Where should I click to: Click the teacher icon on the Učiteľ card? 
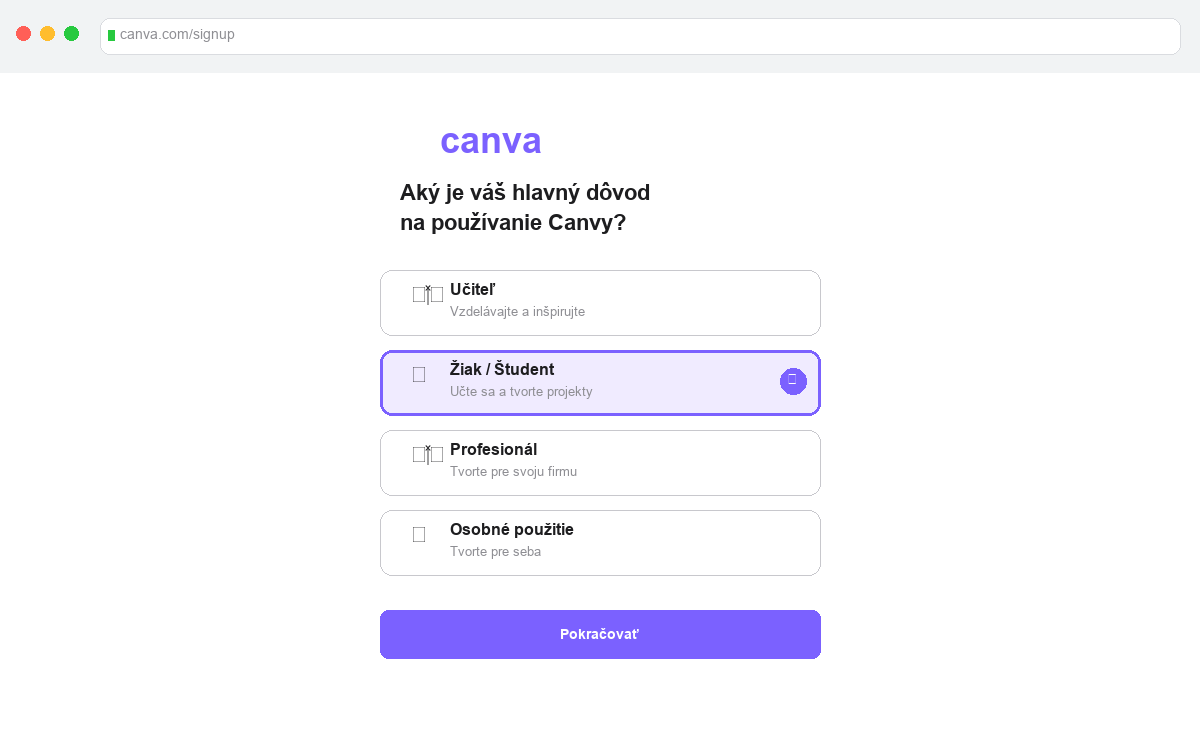coord(427,293)
